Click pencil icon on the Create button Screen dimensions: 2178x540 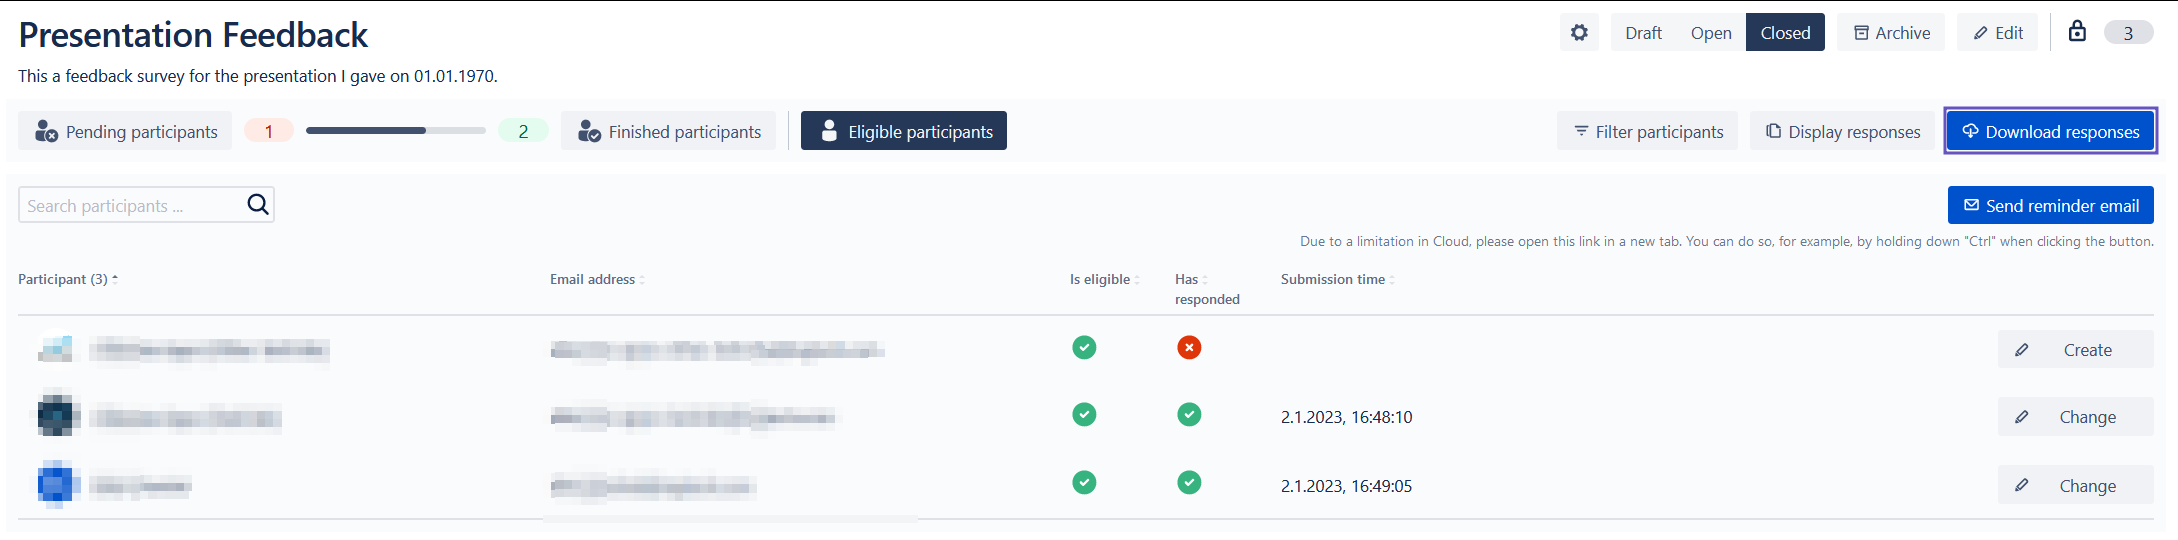point(2022,350)
